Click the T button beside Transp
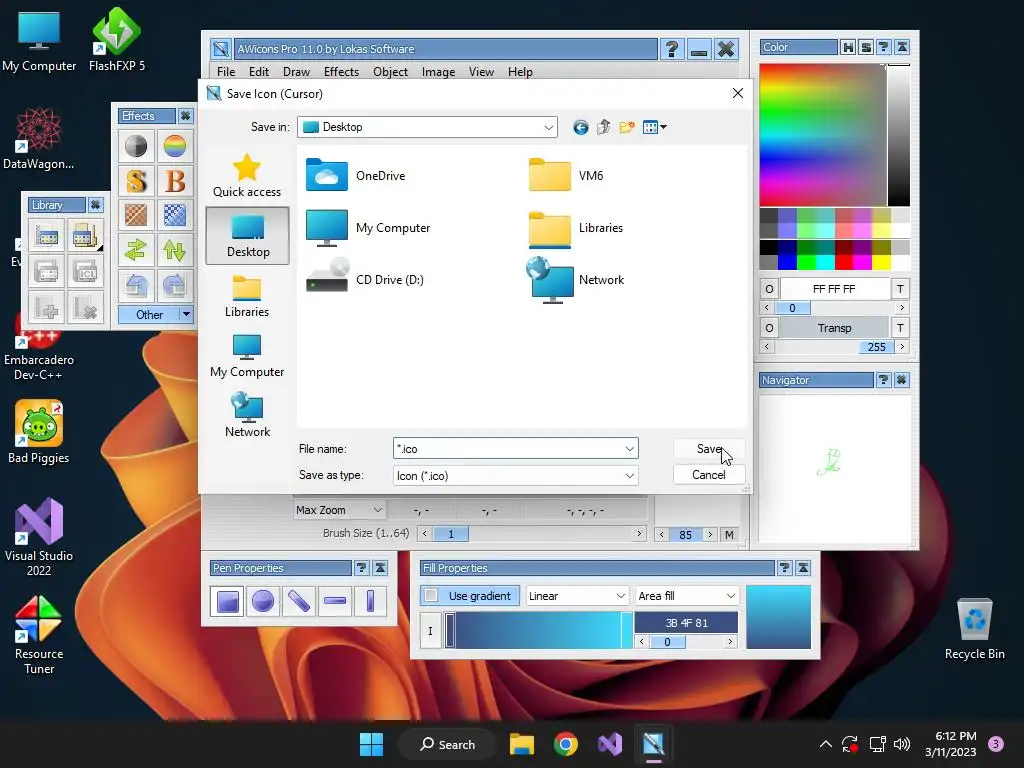The image size is (1024, 768). [901, 328]
